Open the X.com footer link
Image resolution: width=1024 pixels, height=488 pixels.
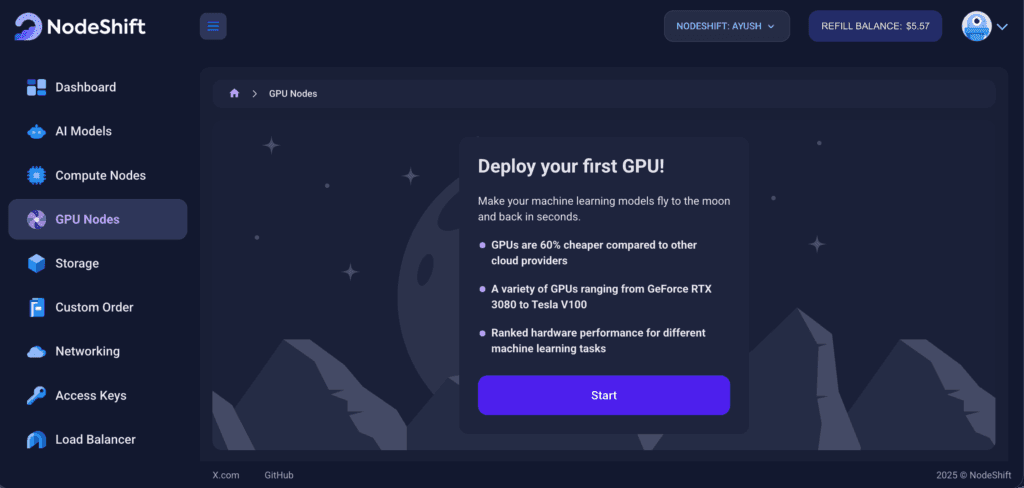(x=226, y=475)
